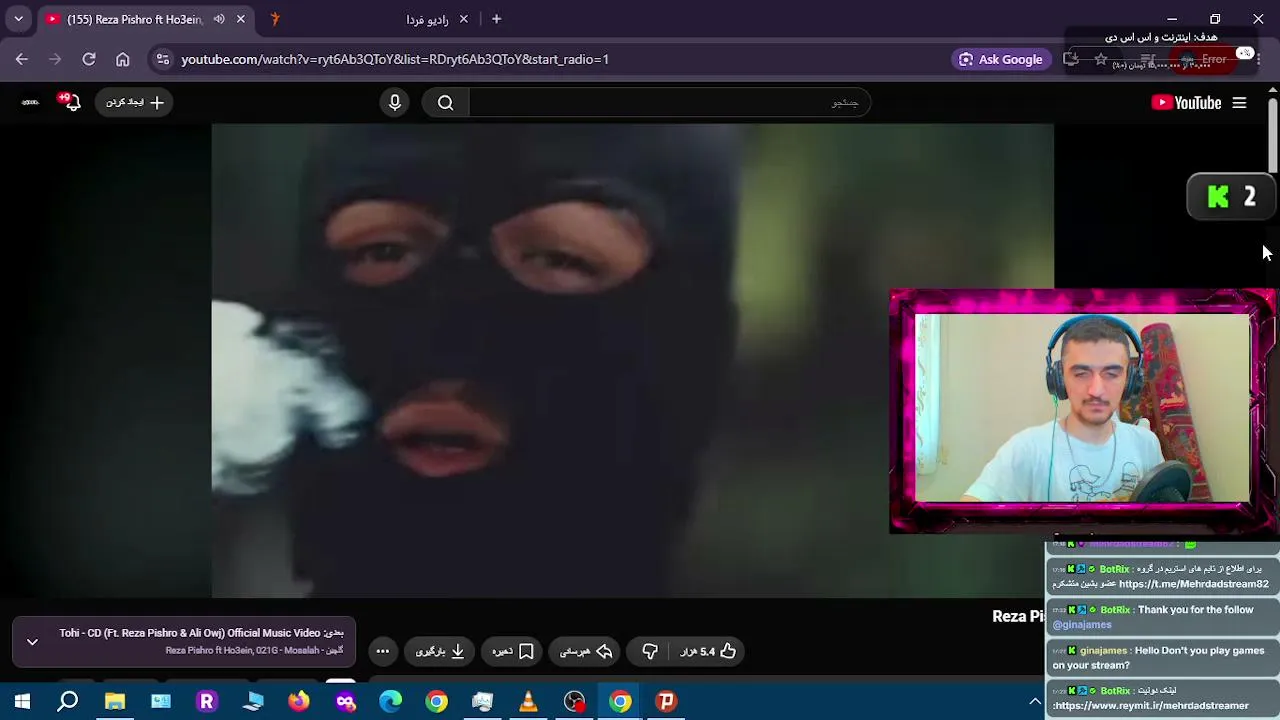The image size is (1280, 720).
Task: Close the Radio Farda tab
Action: tap(463, 19)
